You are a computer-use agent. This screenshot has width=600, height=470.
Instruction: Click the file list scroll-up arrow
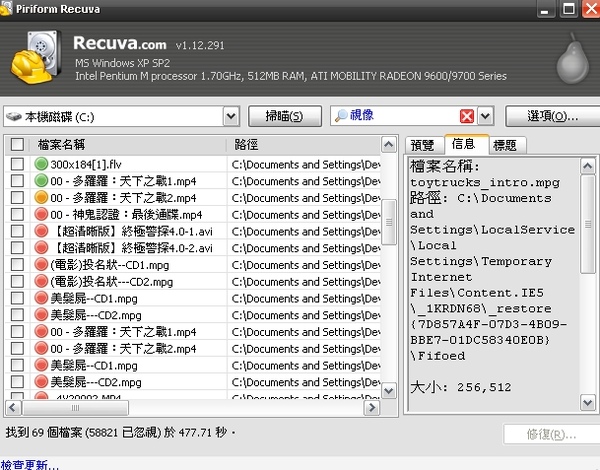(x=389, y=145)
